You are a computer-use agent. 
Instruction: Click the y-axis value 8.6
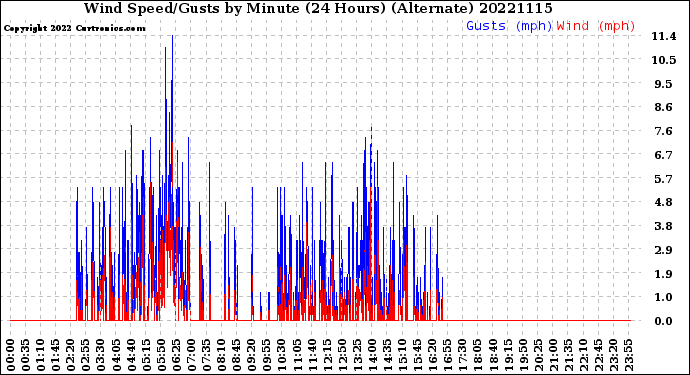[664, 107]
